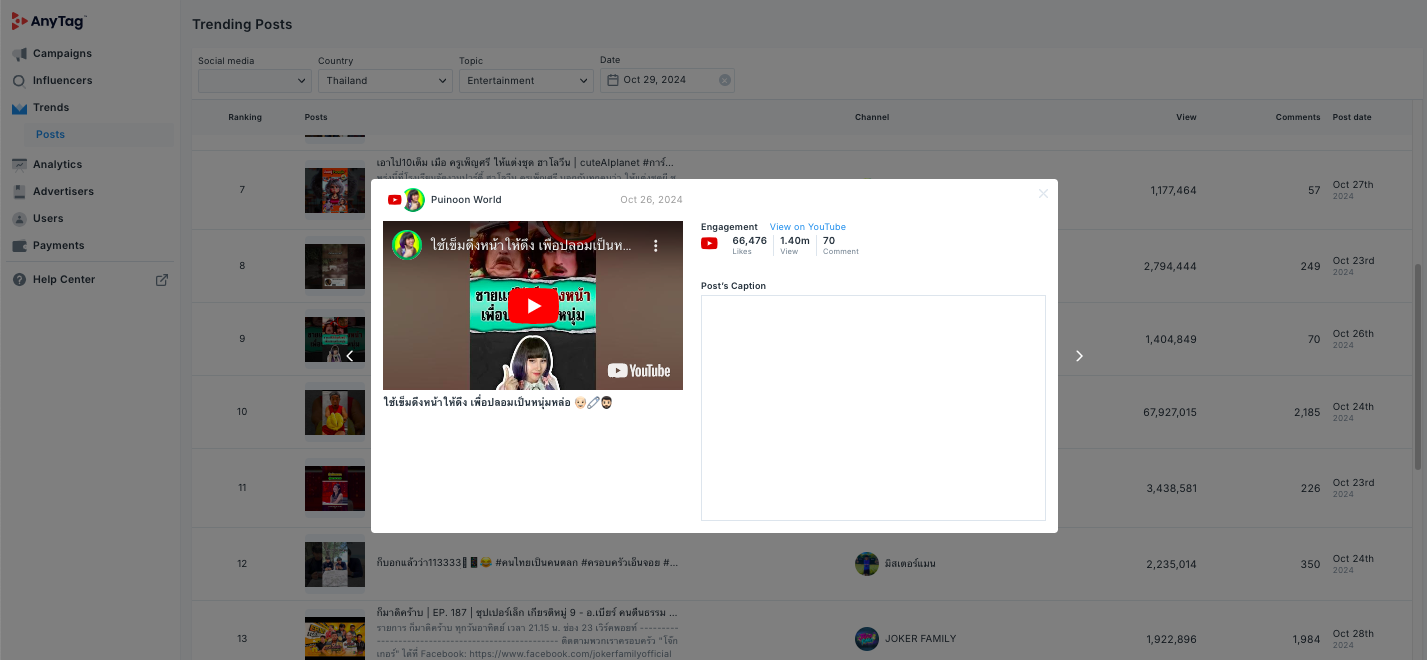Navigate to Influencers in sidebar

coord(62,81)
